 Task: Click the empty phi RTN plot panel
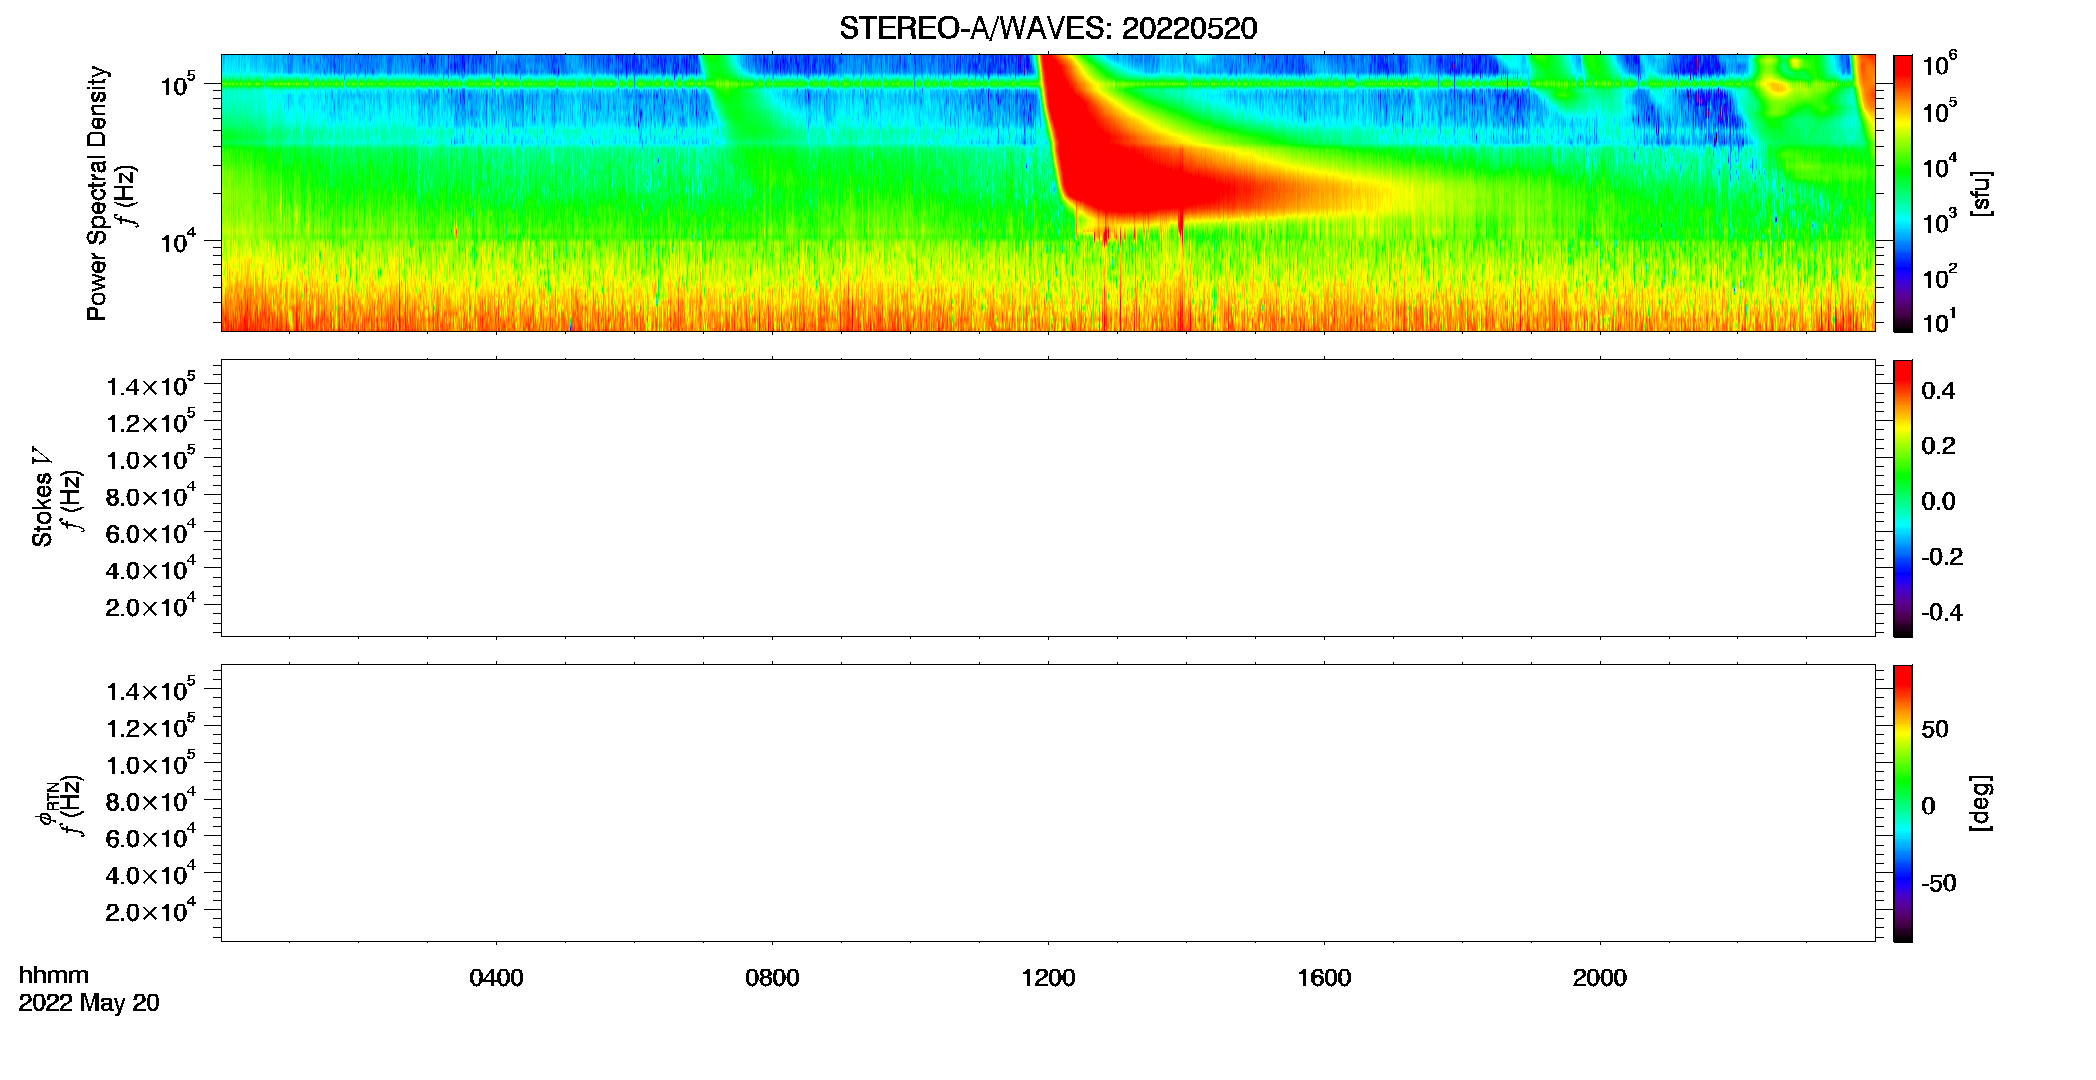[1048, 803]
